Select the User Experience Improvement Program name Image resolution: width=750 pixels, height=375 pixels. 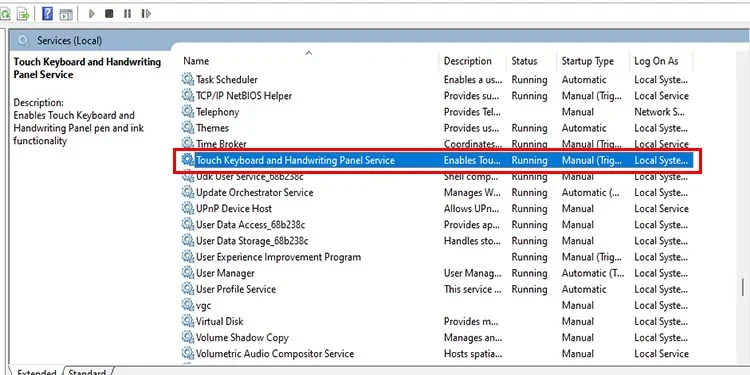click(278, 257)
